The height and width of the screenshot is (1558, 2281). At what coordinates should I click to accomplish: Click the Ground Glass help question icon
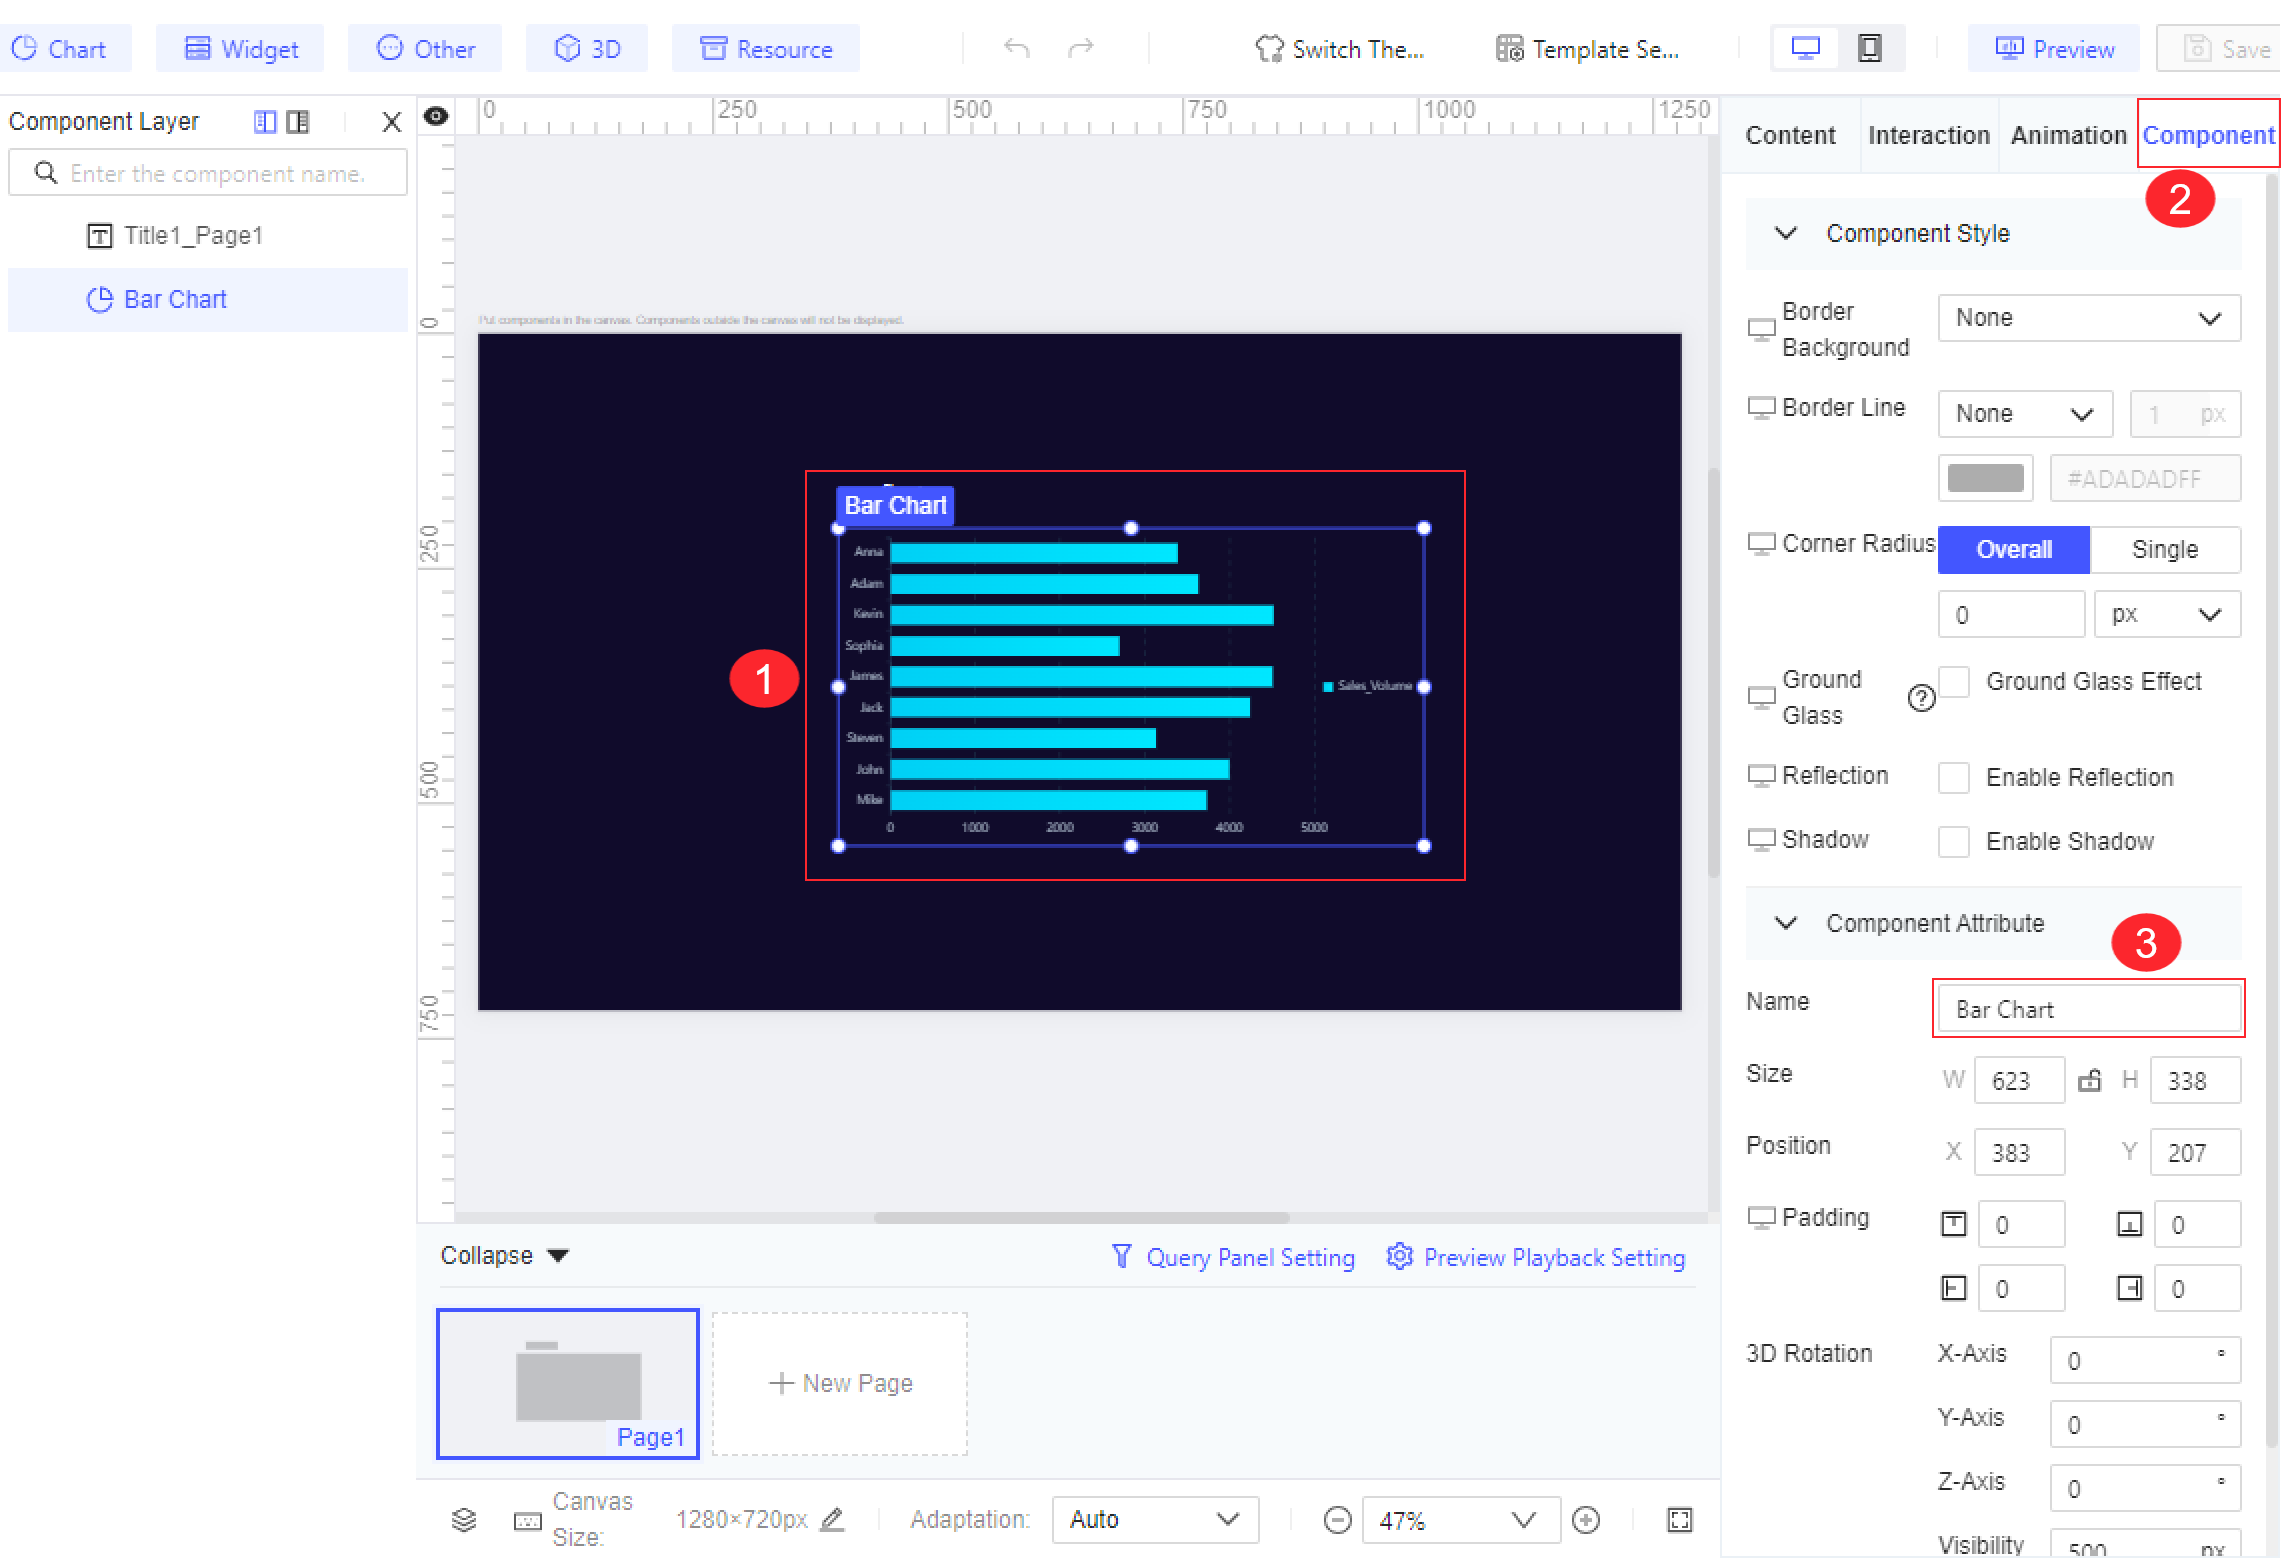coord(1921,697)
